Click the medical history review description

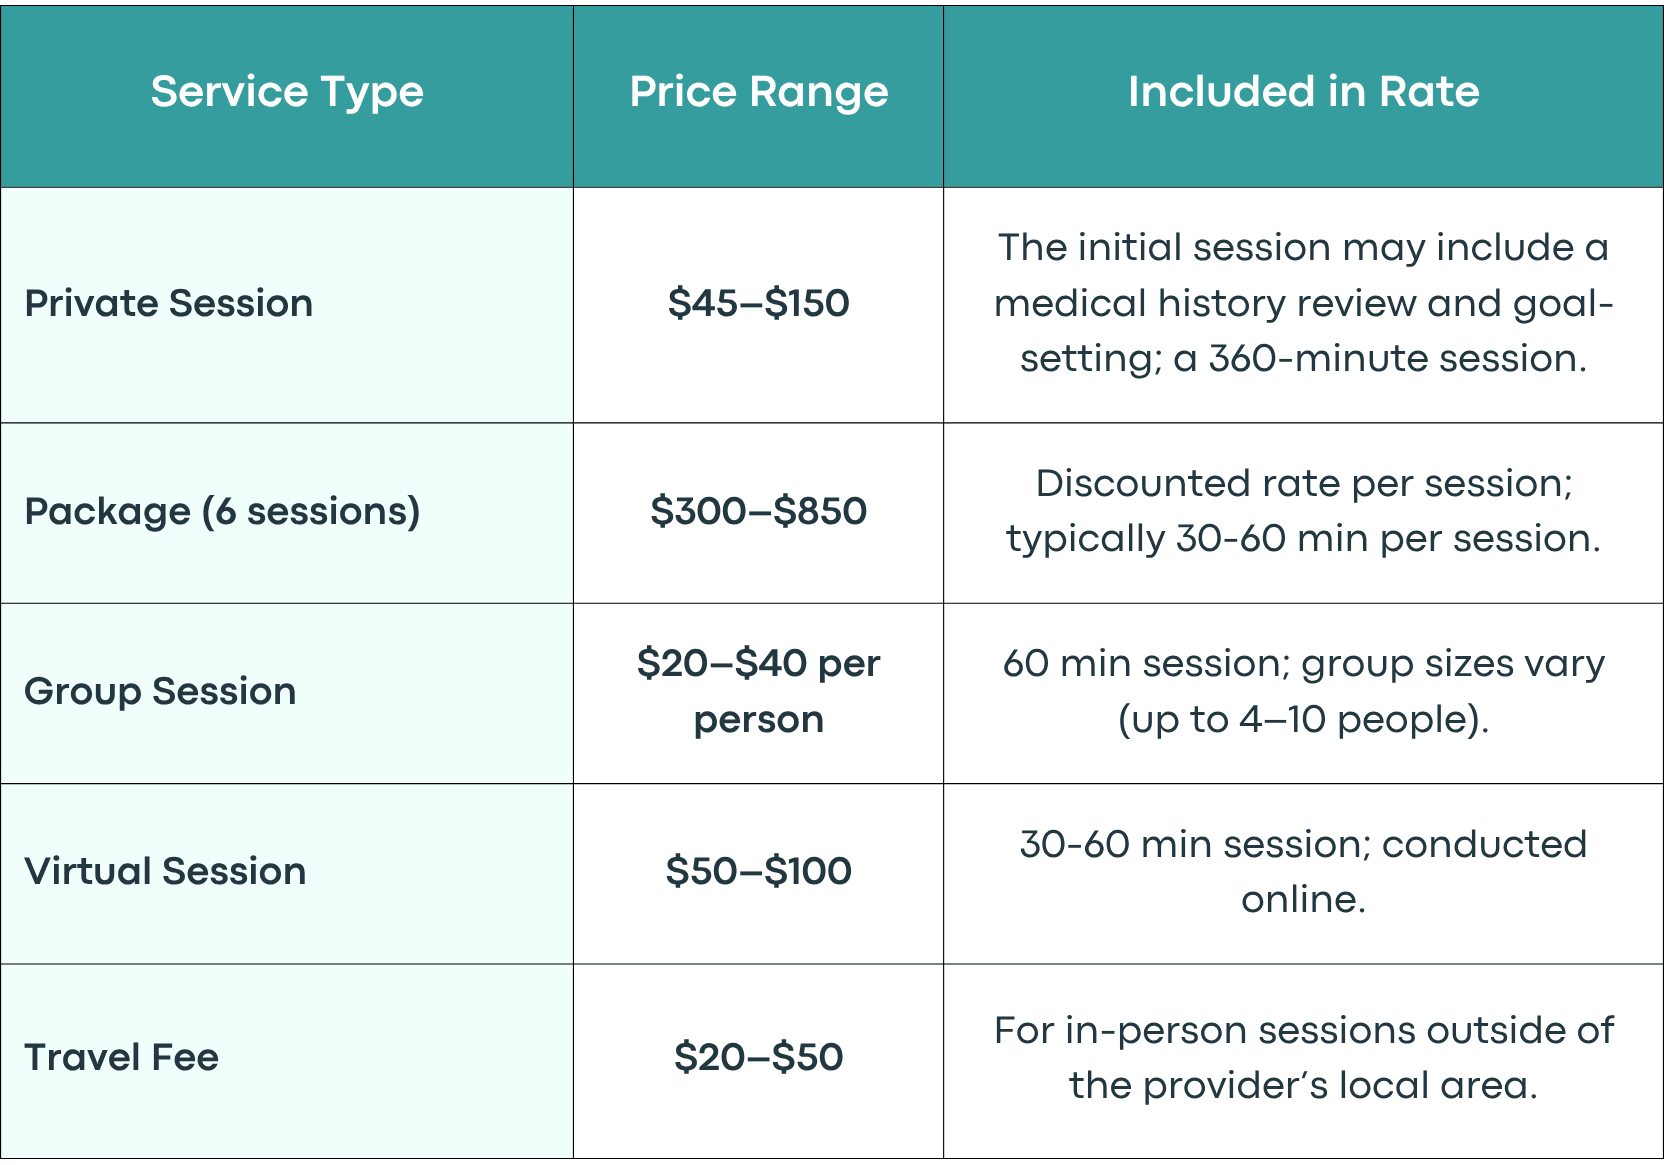tap(1303, 303)
